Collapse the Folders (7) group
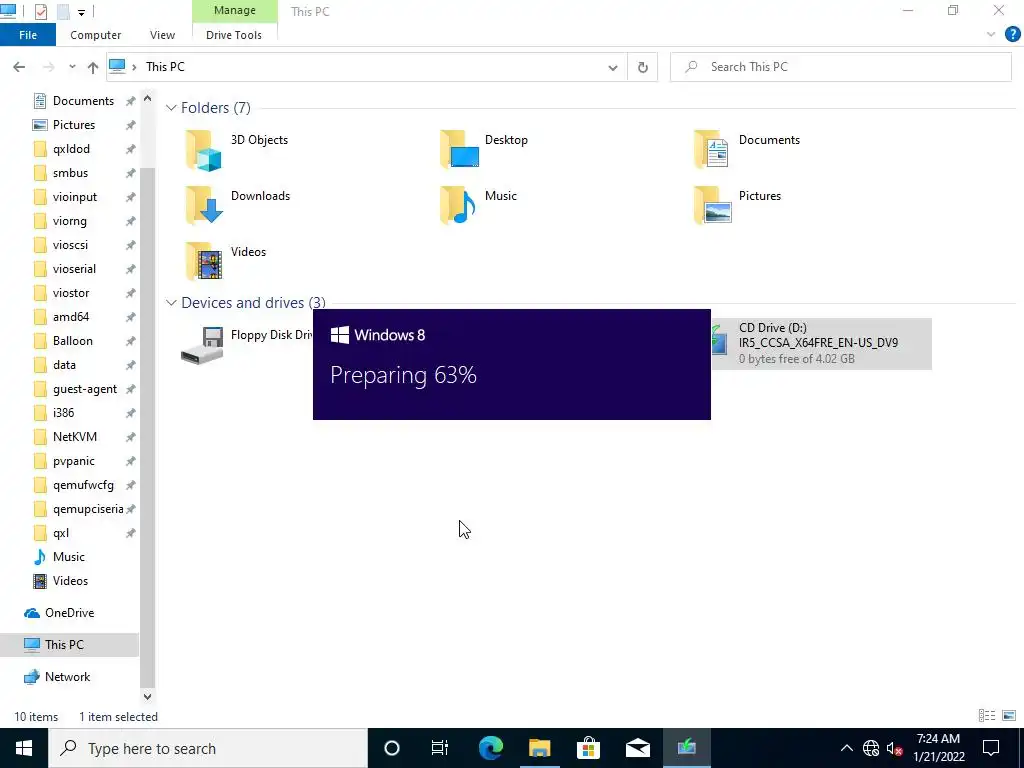Image resolution: width=1024 pixels, height=768 pixels. [x=171, y=108]
